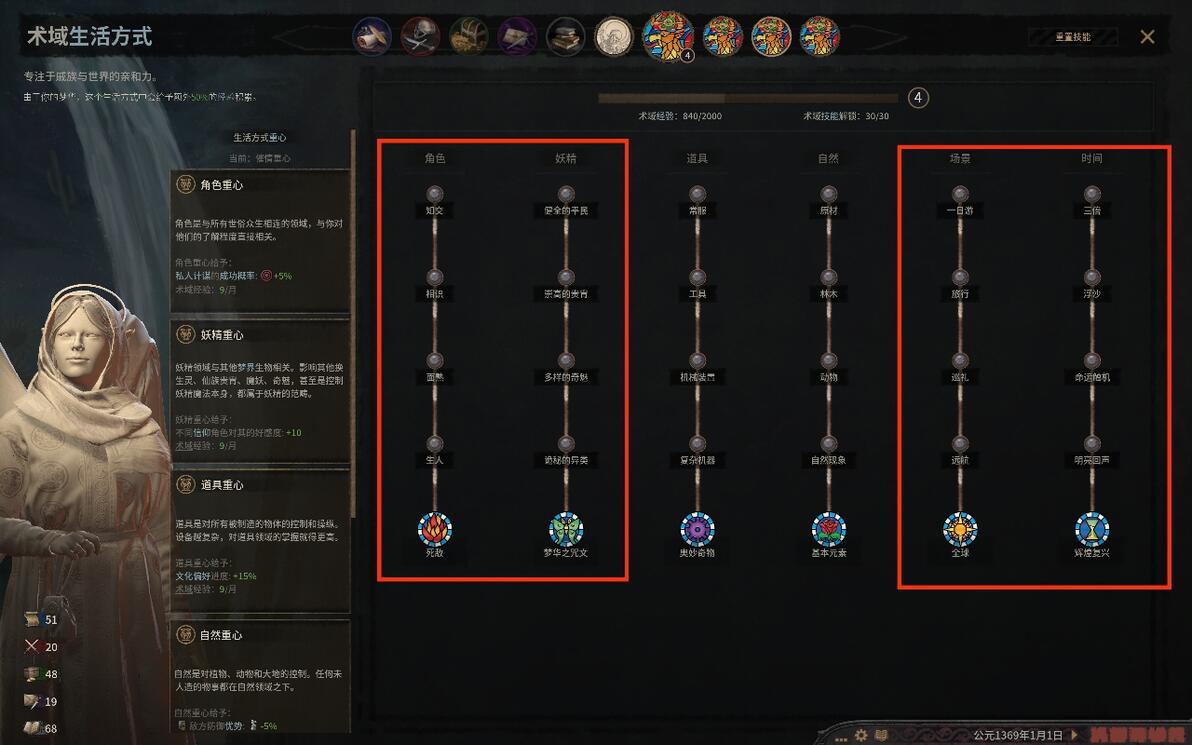Click the 术域经验 progress bar
The width and height of the screenshot is (1192, 745).
[x=748, y=98]
